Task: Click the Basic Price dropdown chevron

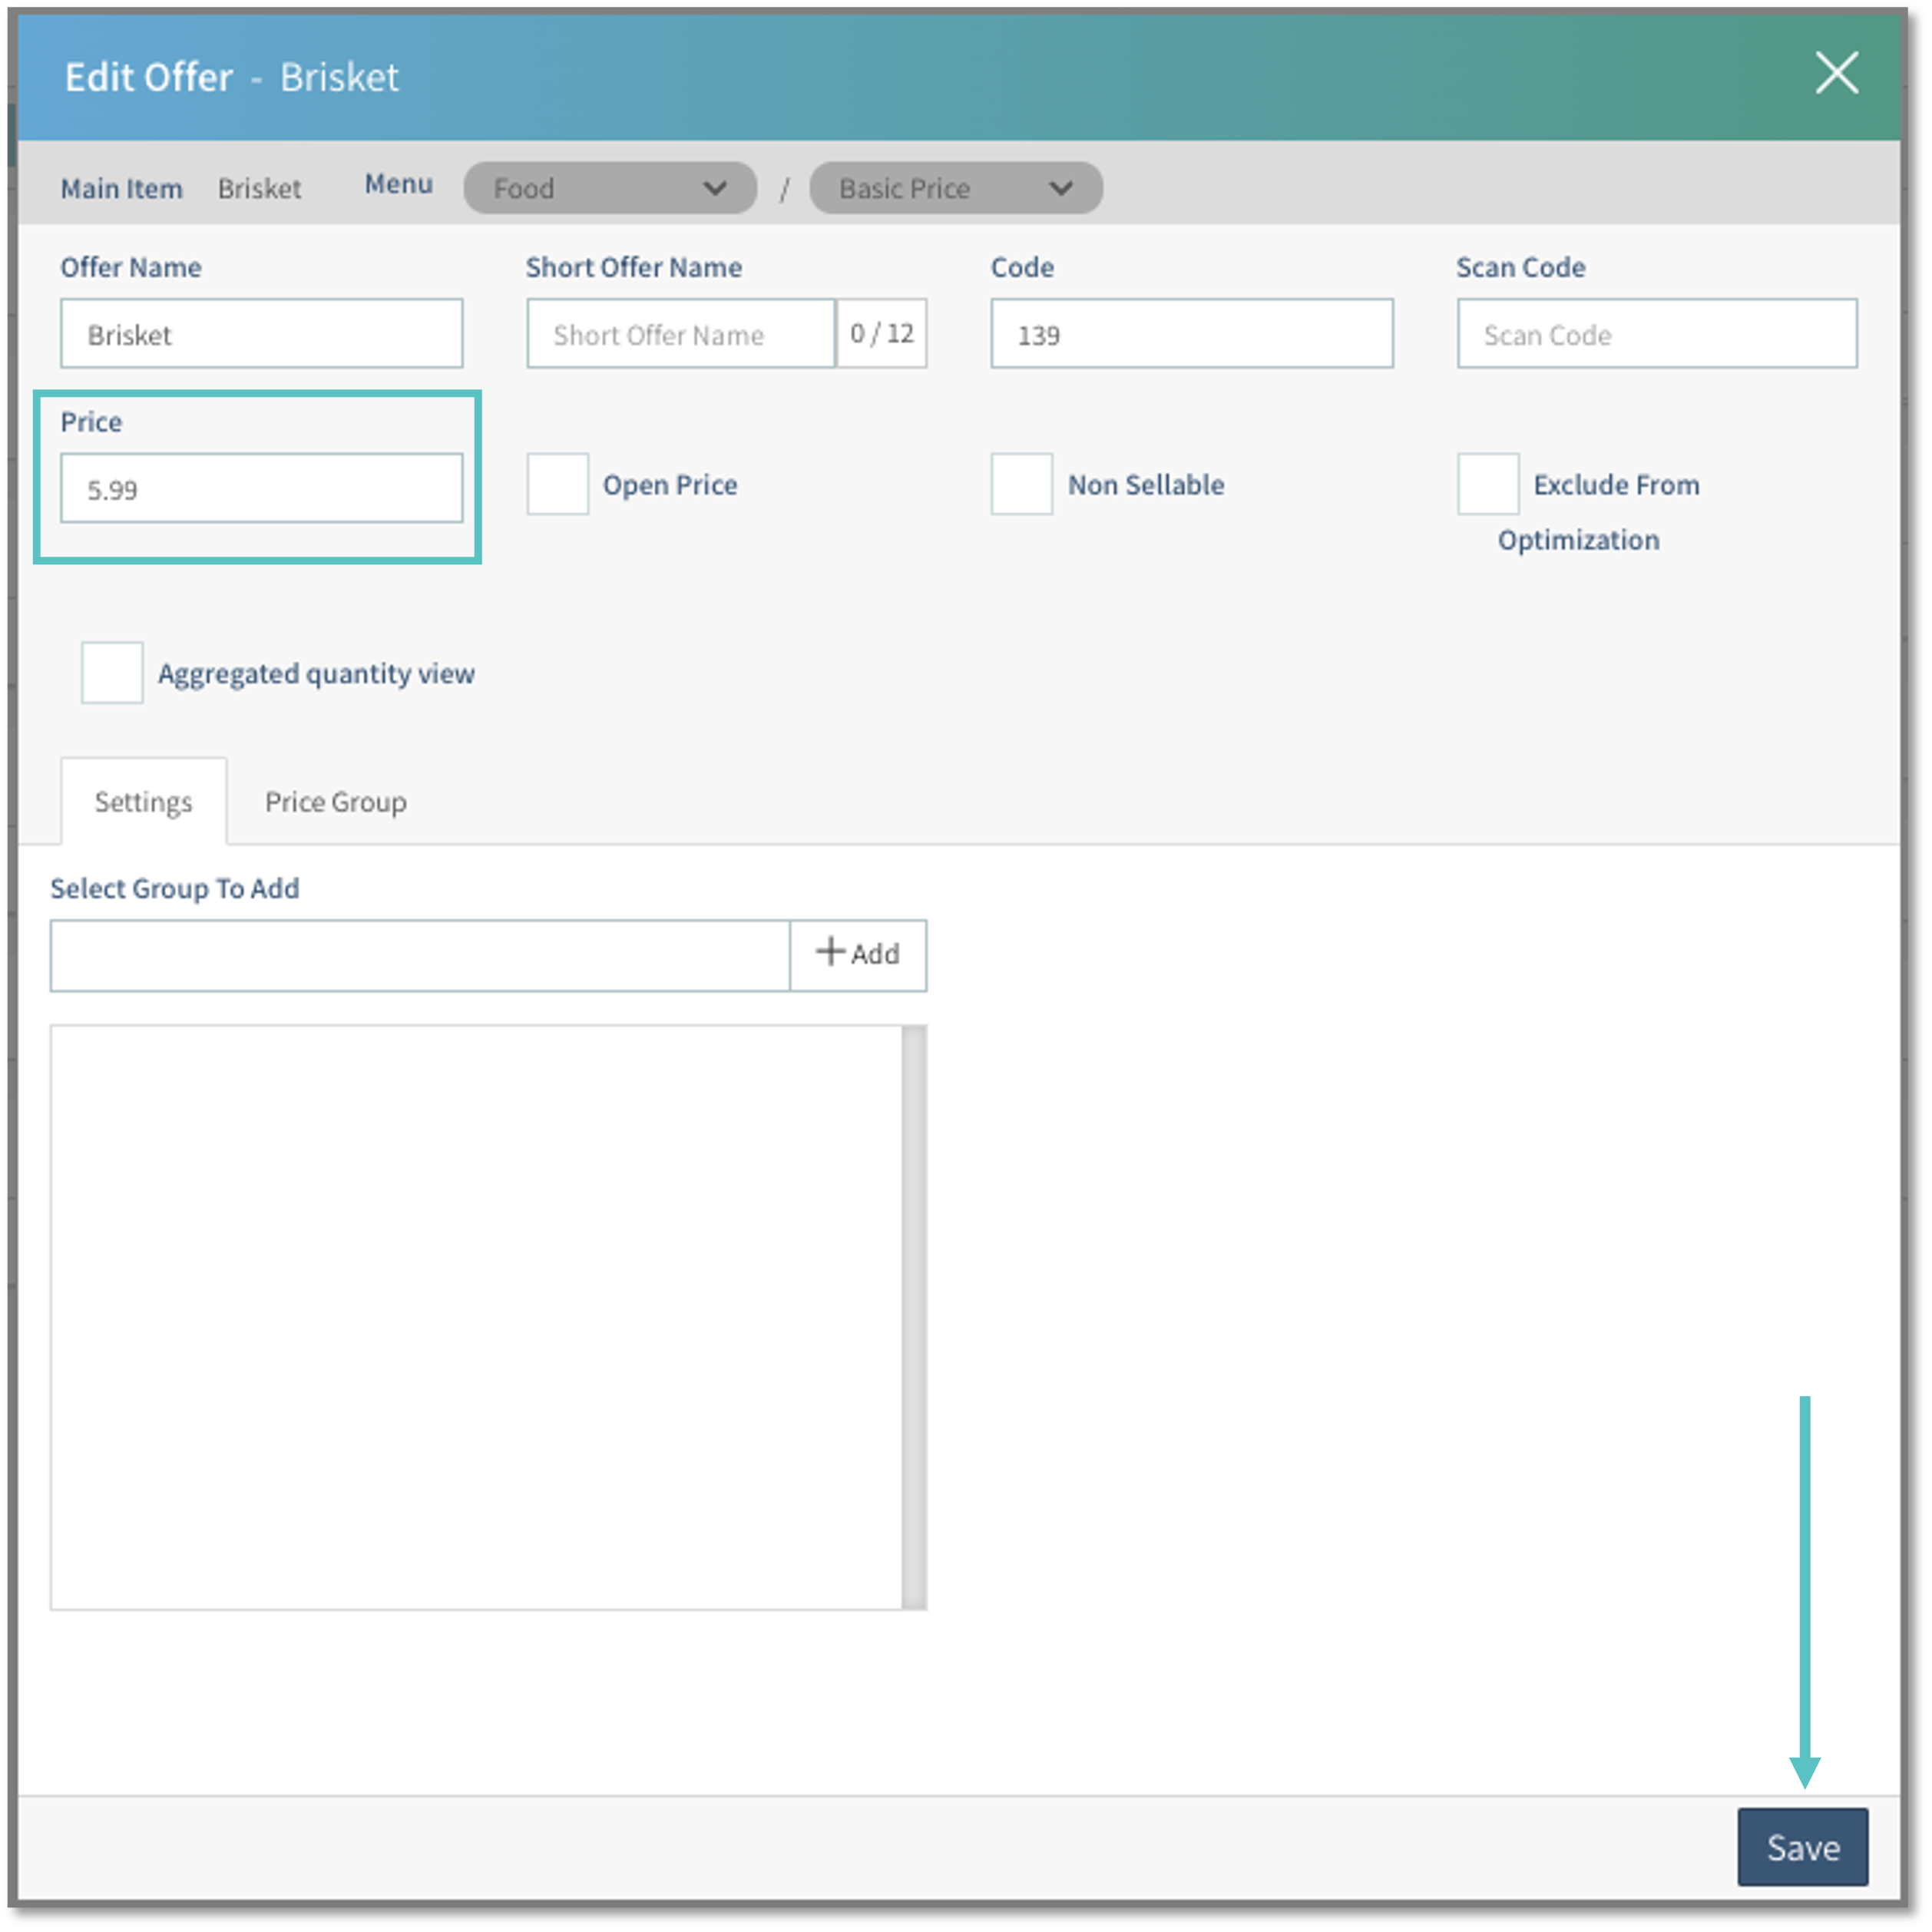Action: click(1060, 188)
